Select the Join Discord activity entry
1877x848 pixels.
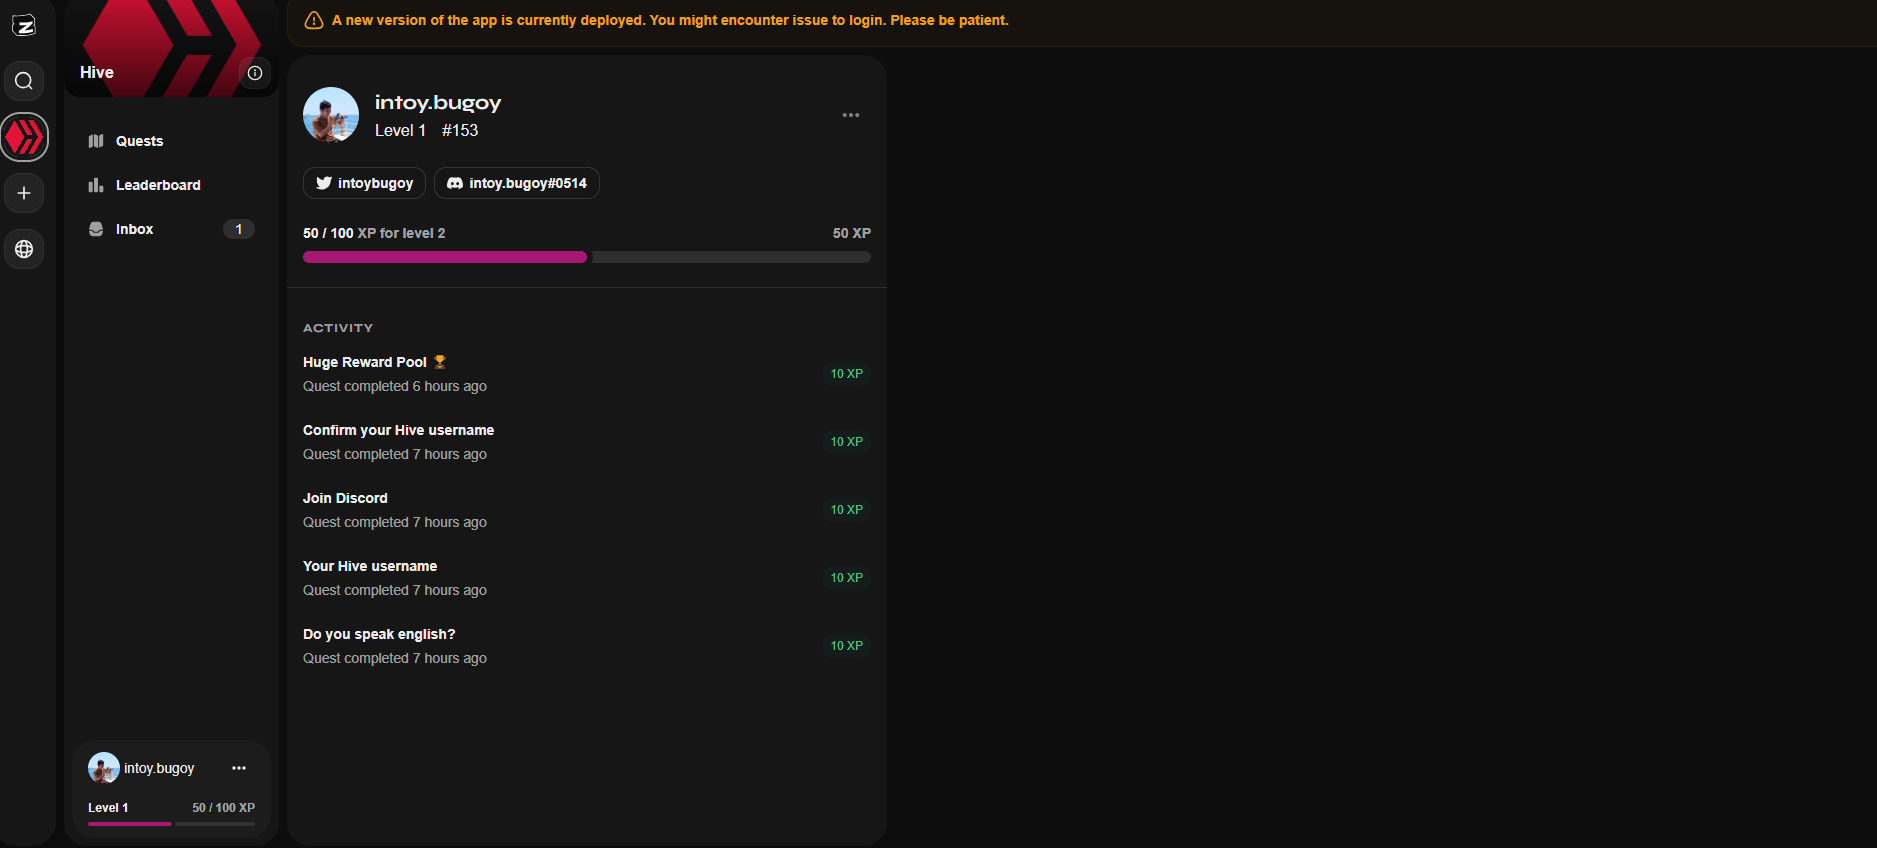coord(345,498)
